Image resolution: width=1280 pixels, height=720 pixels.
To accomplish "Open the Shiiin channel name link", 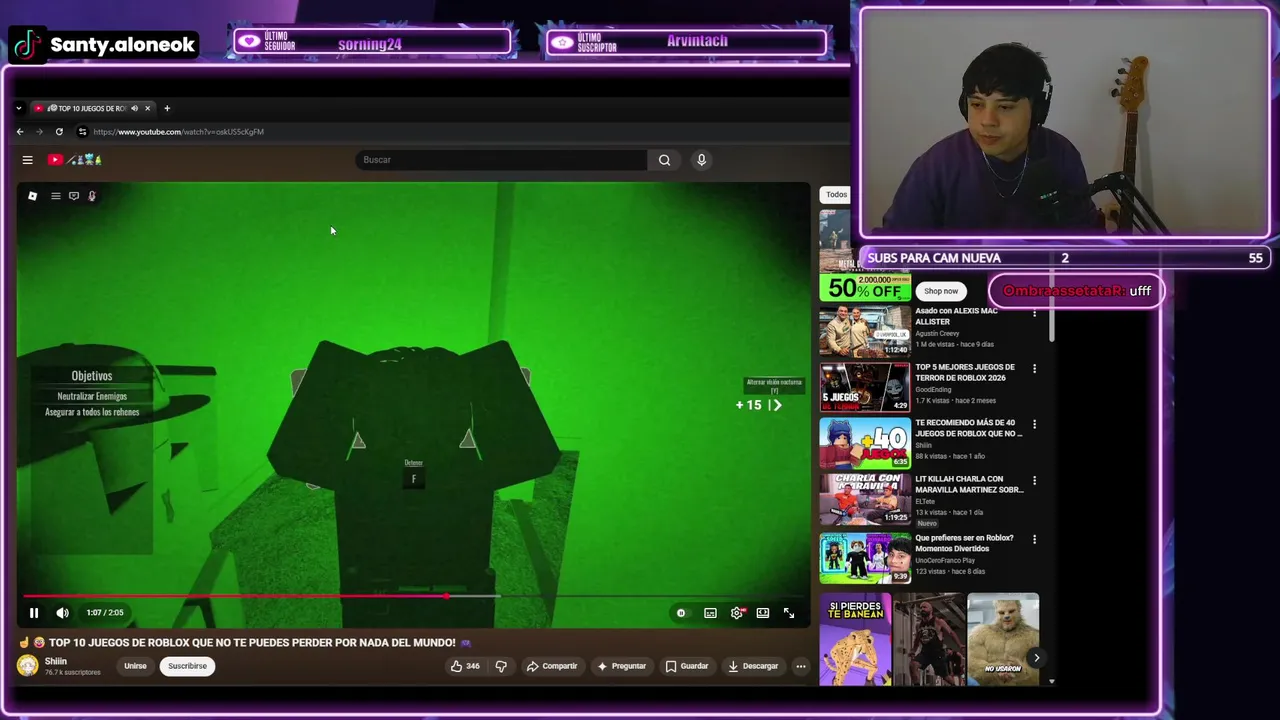I will (56, 661).
